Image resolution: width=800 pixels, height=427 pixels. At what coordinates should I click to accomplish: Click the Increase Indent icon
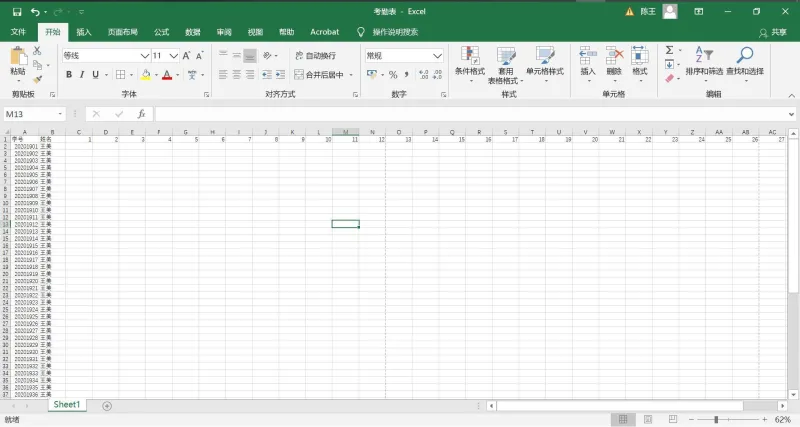[280, 74]
